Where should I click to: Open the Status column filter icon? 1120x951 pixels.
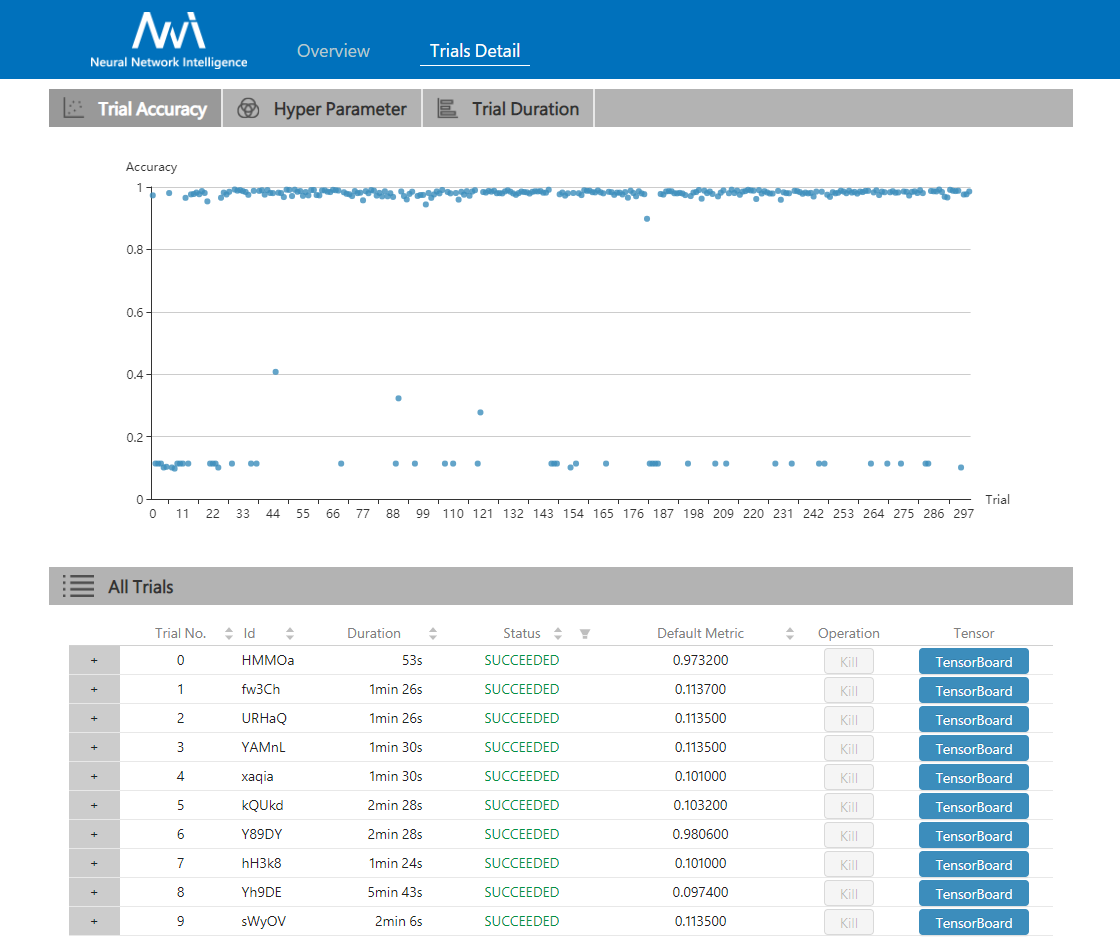[585, 633]
